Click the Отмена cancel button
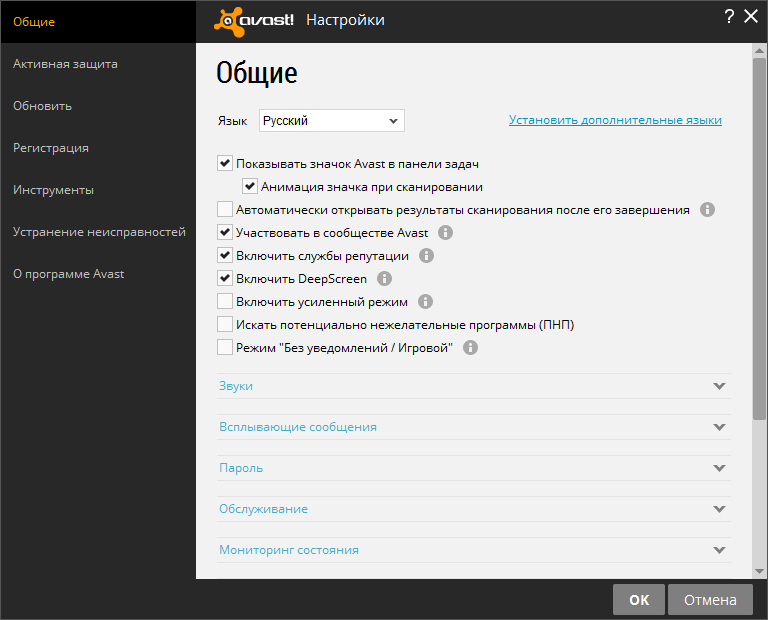Image resolution: width=768 pixels, height=620 pixels. tap(710, 599)
